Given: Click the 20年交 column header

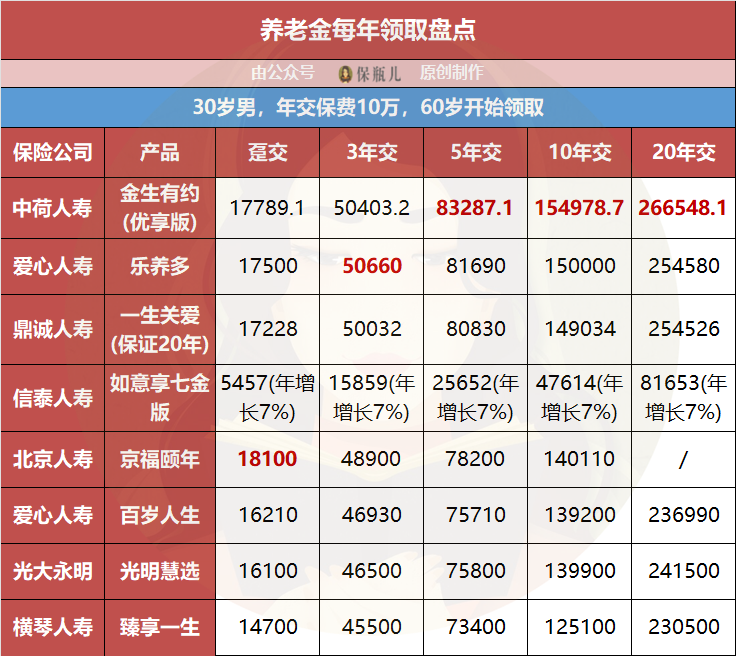Looking at the screenshot, I should pos(684,153).
